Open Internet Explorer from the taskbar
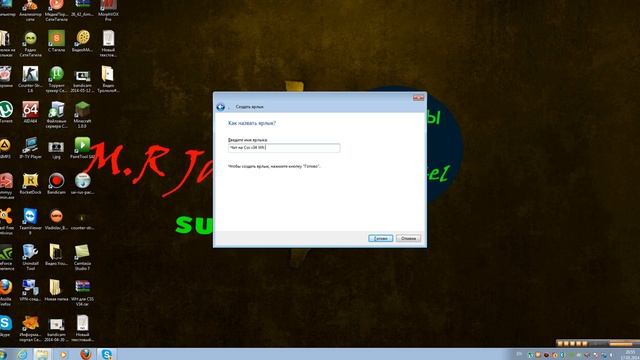 (22, 354)
